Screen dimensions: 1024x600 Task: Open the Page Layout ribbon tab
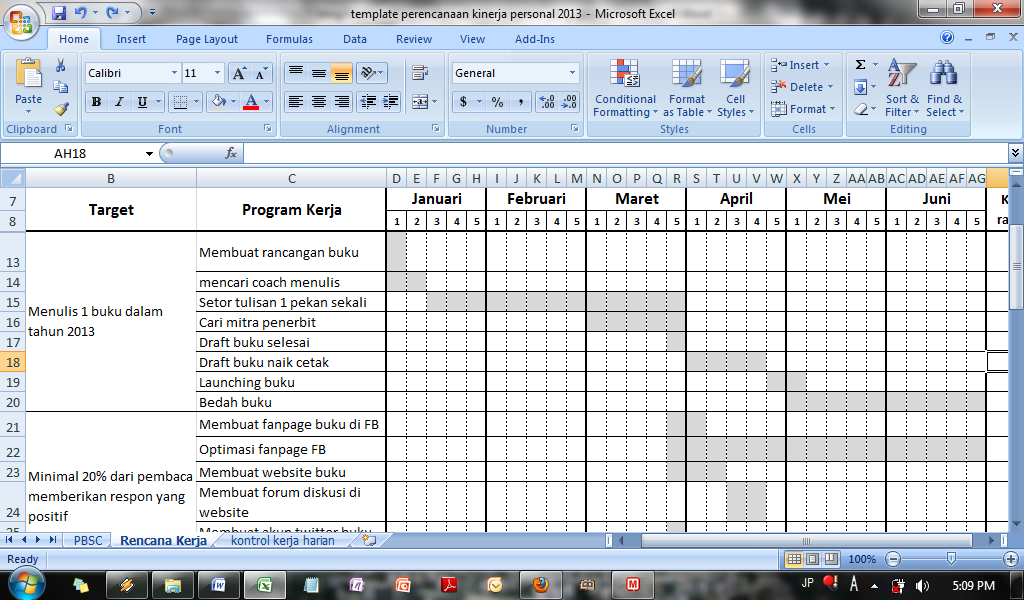(206, 39)
